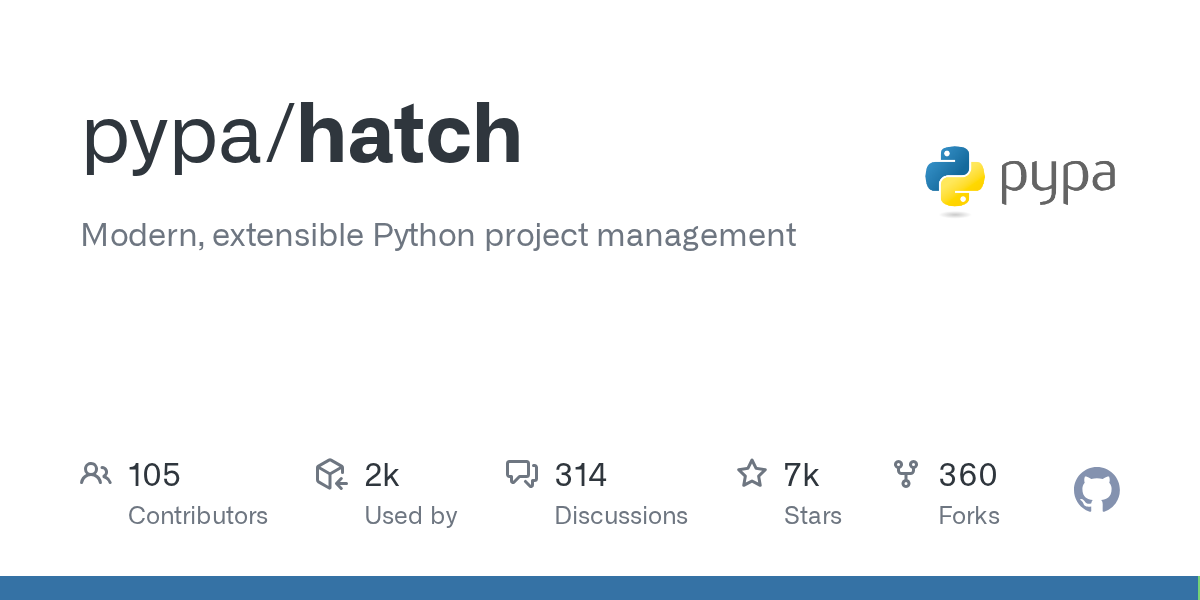Click the Python snake logo

tap(955, 180)
